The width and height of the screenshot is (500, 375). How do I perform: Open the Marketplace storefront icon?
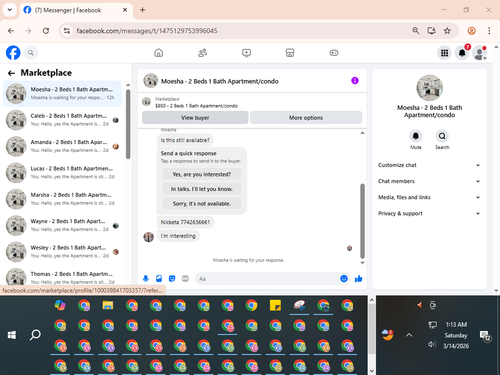coord(290,53)
